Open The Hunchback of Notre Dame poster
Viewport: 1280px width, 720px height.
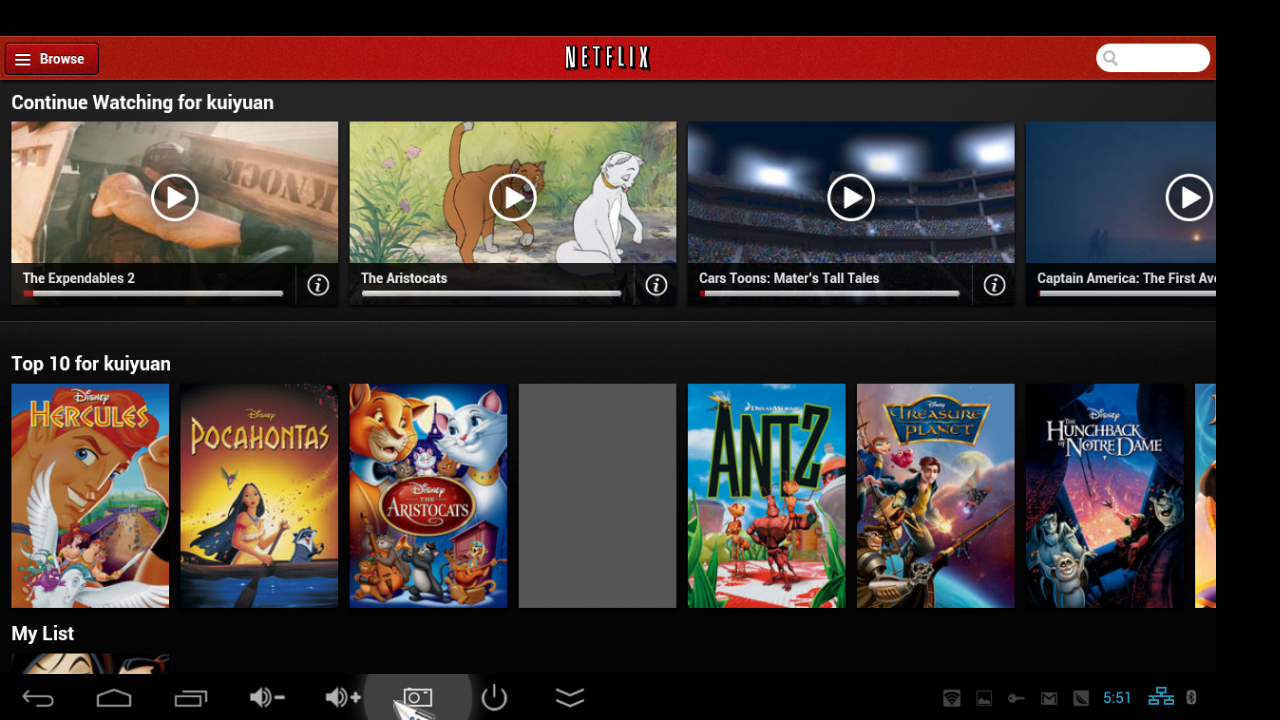pos(1104,496)
